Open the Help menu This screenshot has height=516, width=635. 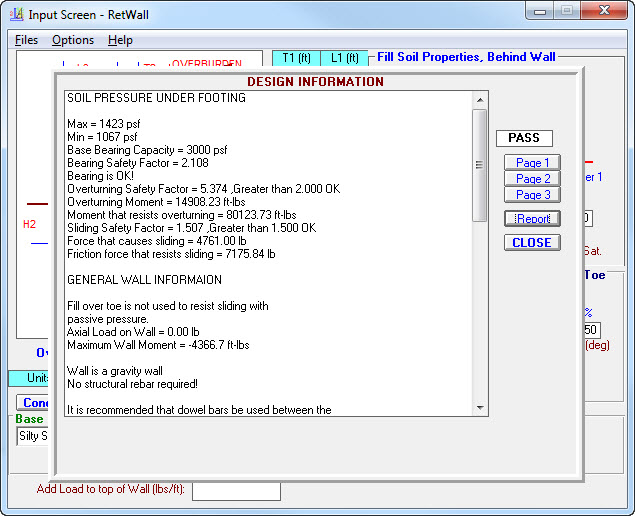click(x=120, y=40)
